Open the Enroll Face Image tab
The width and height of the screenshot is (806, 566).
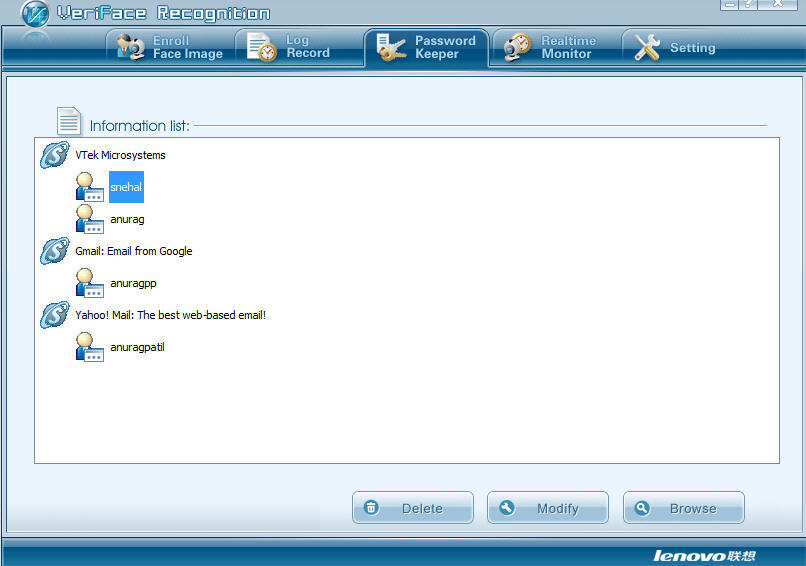pos(169,47)
